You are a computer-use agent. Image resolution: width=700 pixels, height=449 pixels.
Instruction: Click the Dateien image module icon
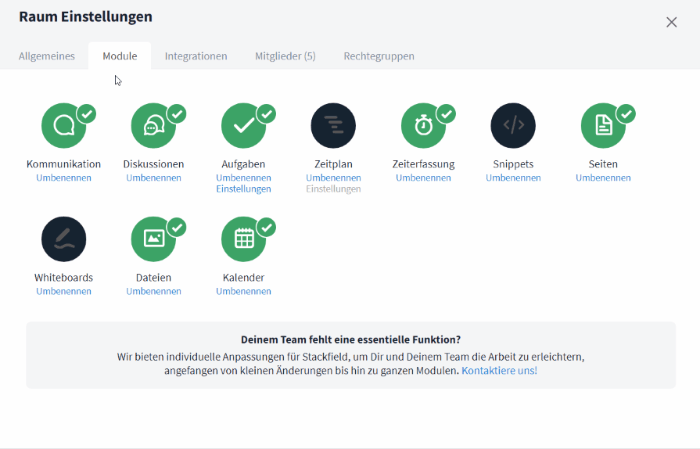[x=154, y=240]
